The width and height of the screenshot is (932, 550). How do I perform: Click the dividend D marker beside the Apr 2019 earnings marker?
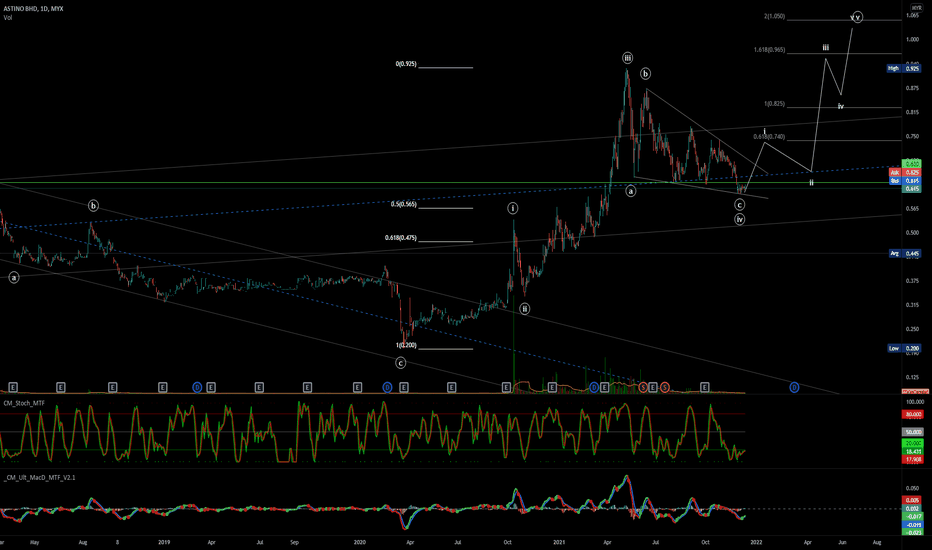197,387
